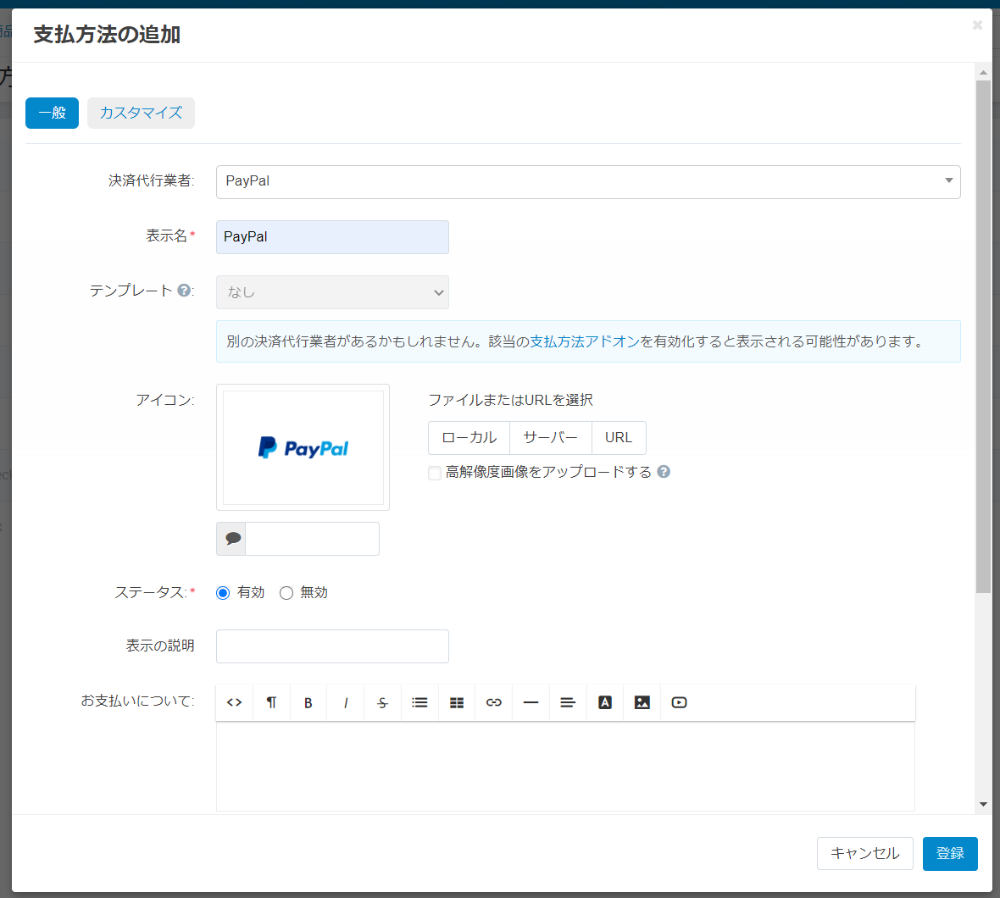Switch to the 一般 tab

click(x=52, y=113)
